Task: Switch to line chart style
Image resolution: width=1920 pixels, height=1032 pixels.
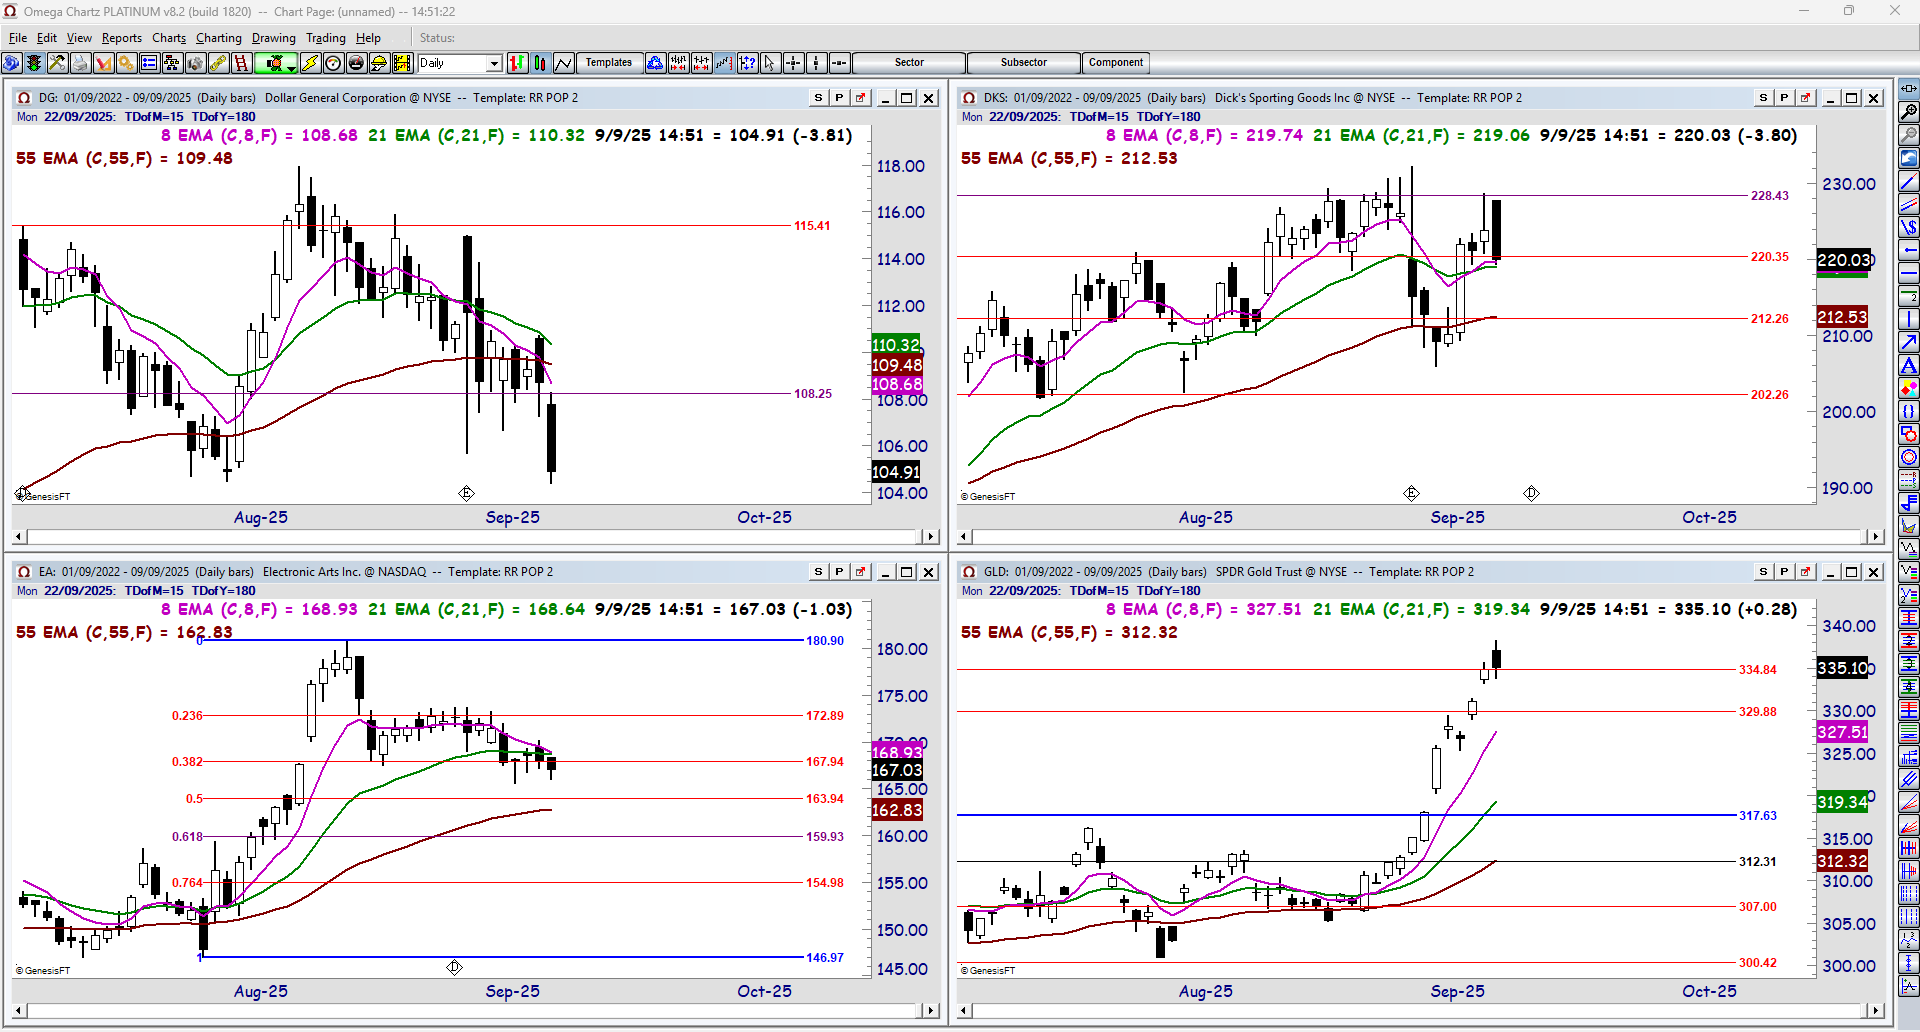Action: click(563, 63)
